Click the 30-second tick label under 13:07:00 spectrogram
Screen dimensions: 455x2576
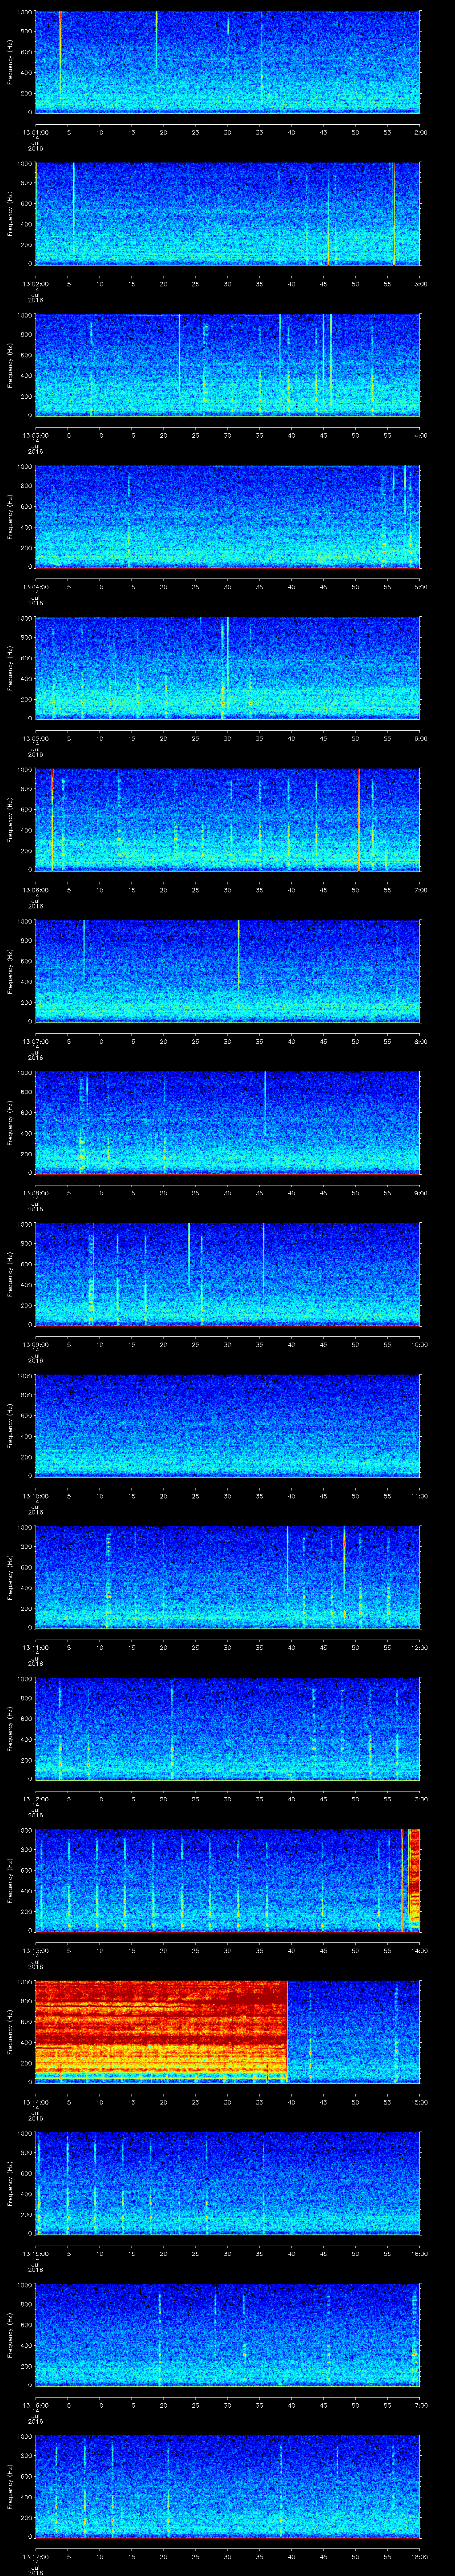point(228,1041)
